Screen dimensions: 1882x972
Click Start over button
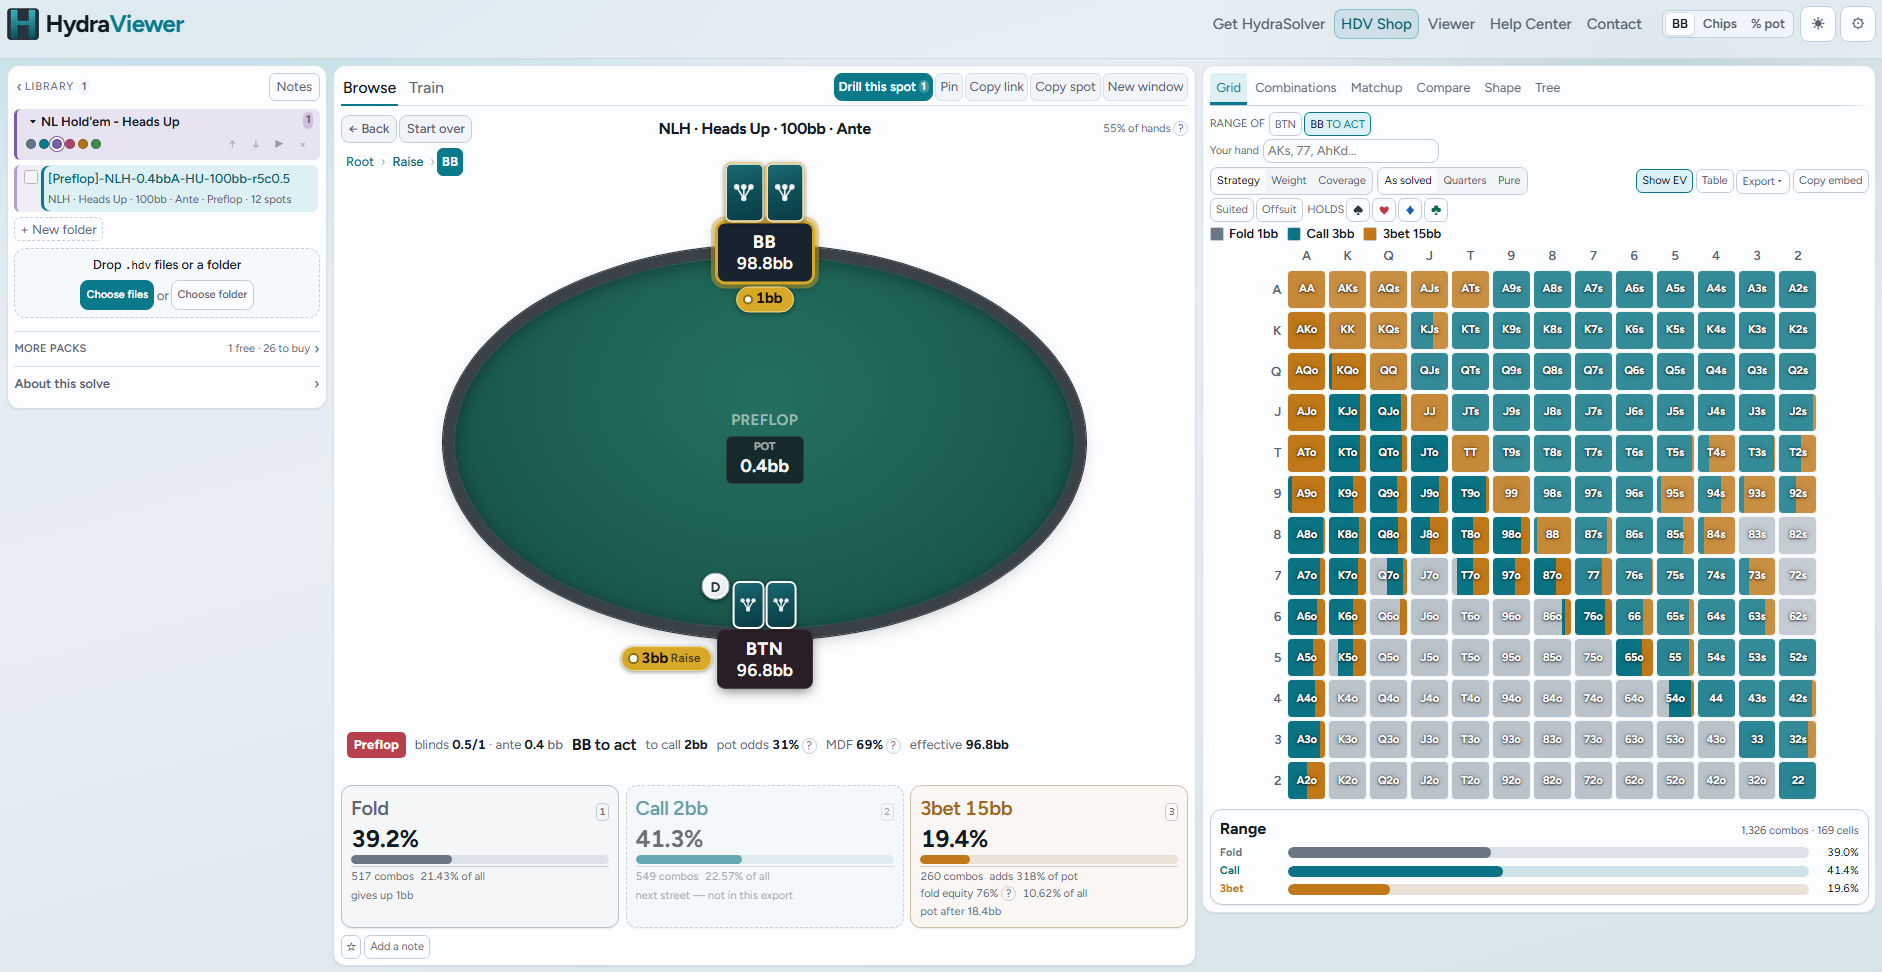(x=435, y=129)
